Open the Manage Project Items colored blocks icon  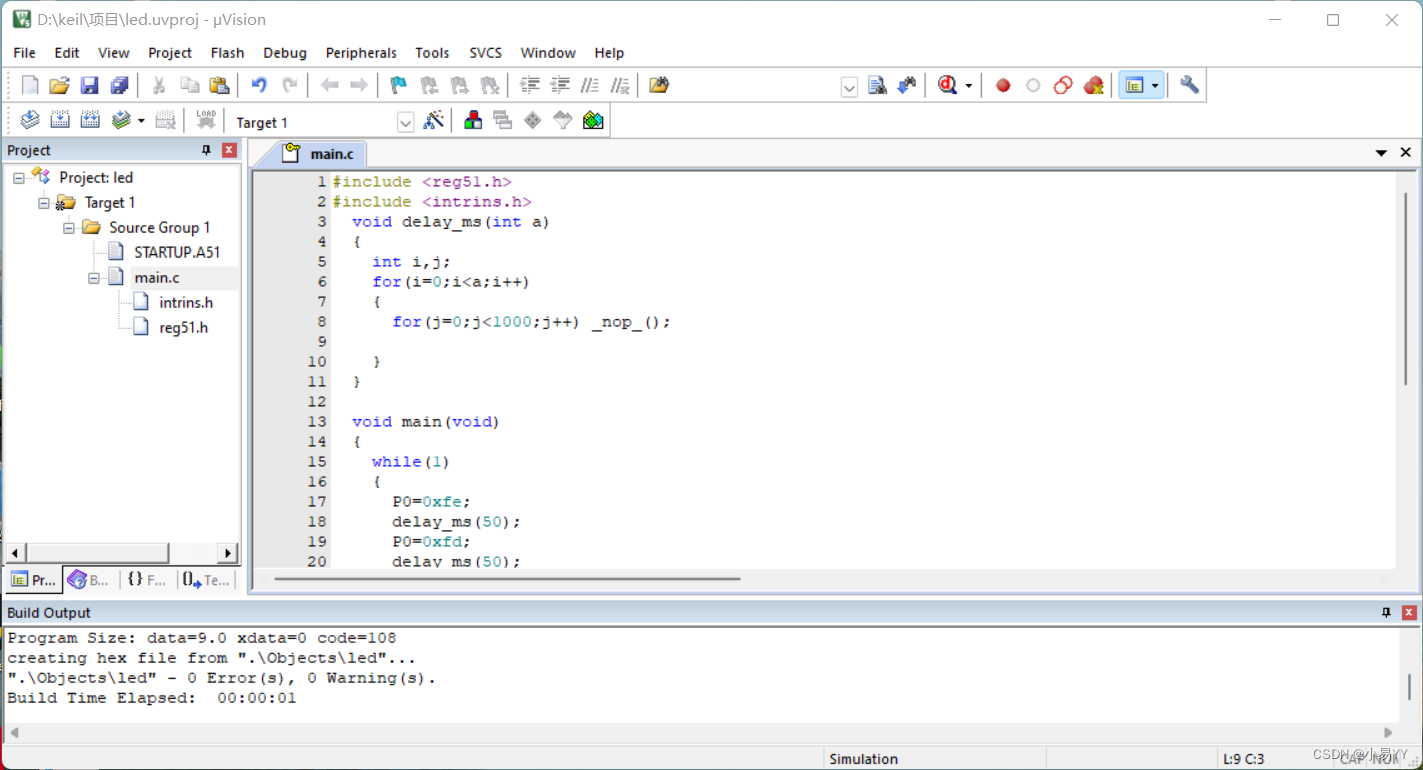(x=473, y=121)
